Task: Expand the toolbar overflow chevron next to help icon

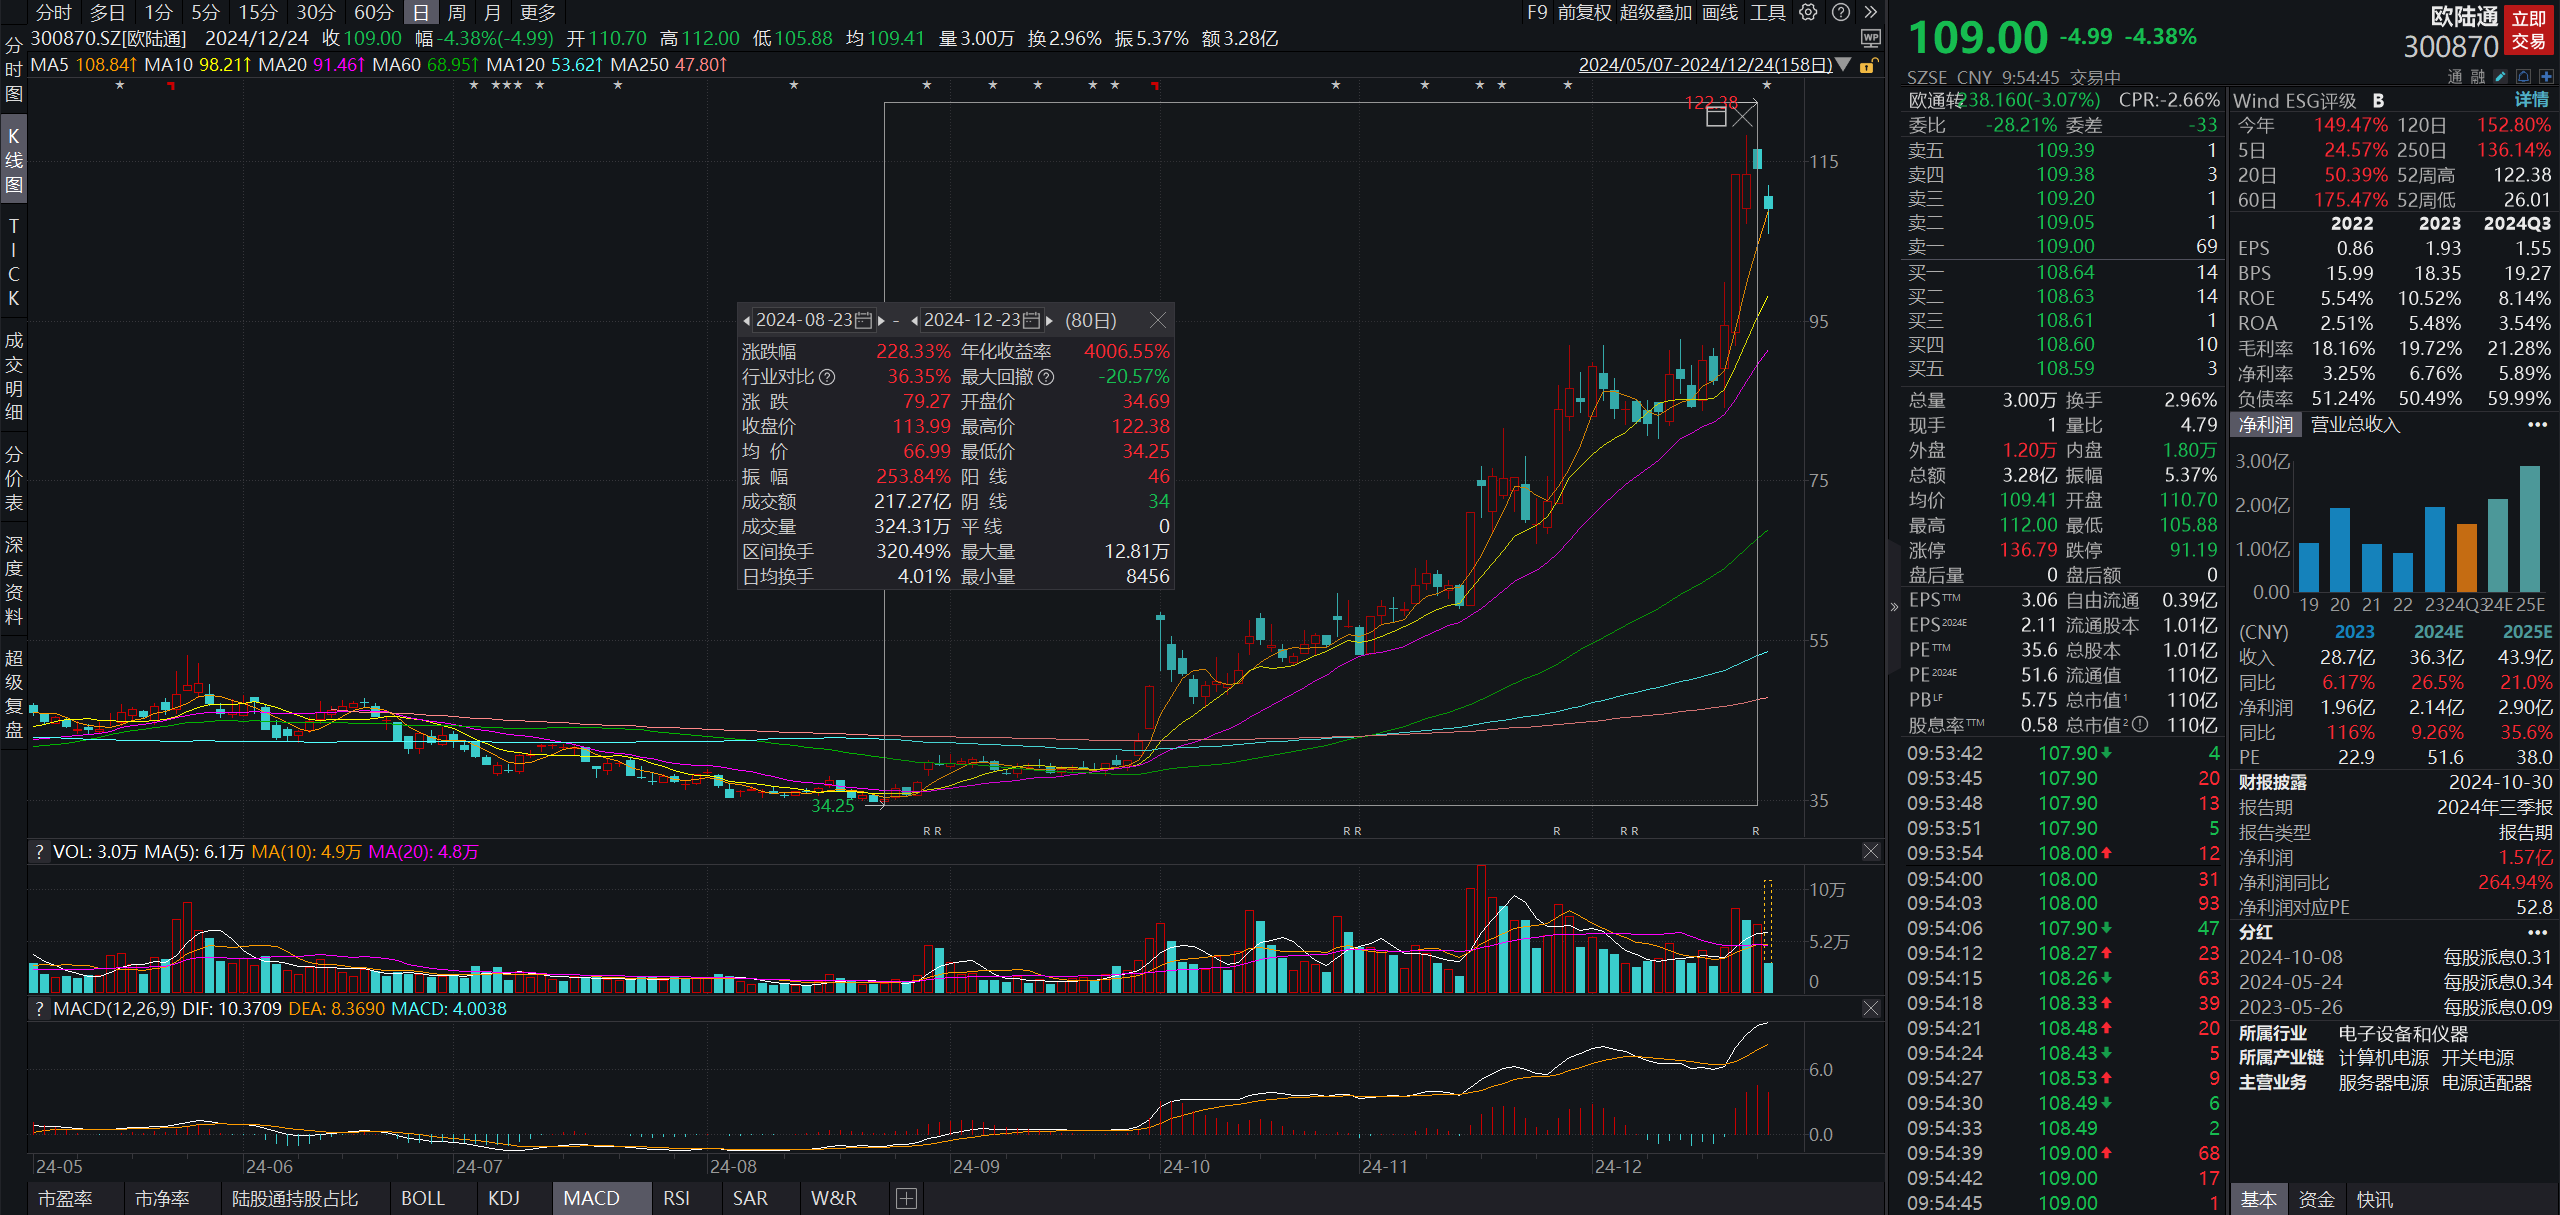Action: [x=1869, y=12]
